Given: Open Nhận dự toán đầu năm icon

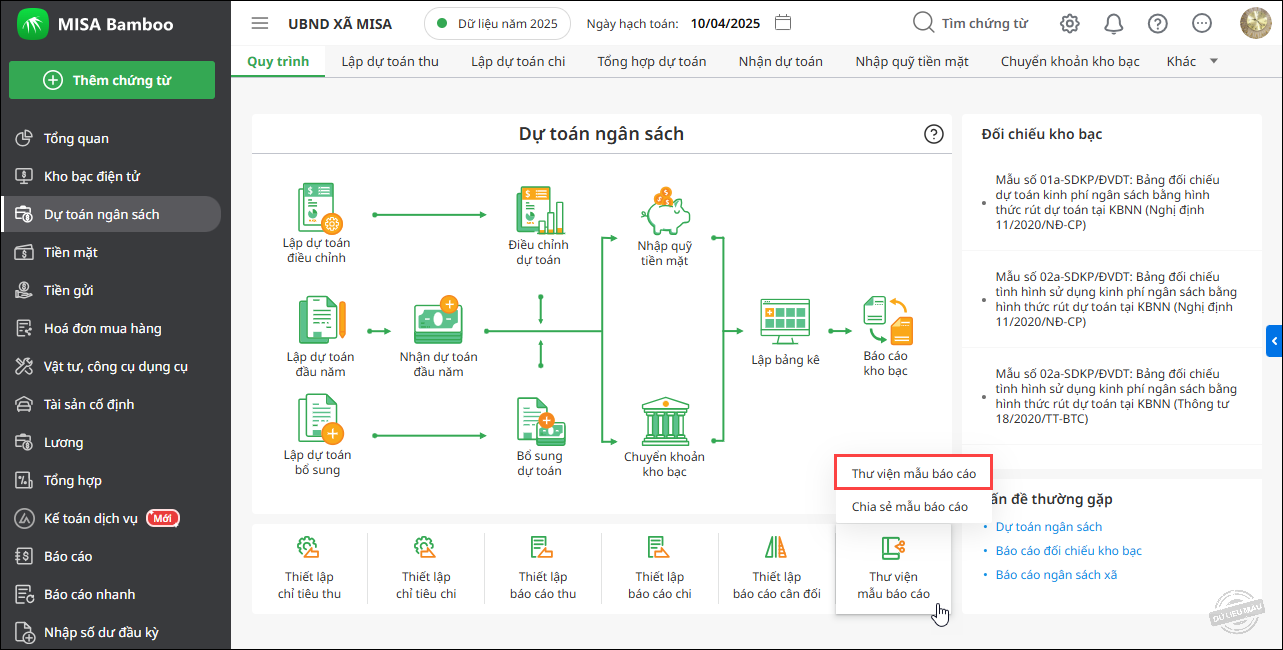Looking at the screenshot, I should [438, 321].
